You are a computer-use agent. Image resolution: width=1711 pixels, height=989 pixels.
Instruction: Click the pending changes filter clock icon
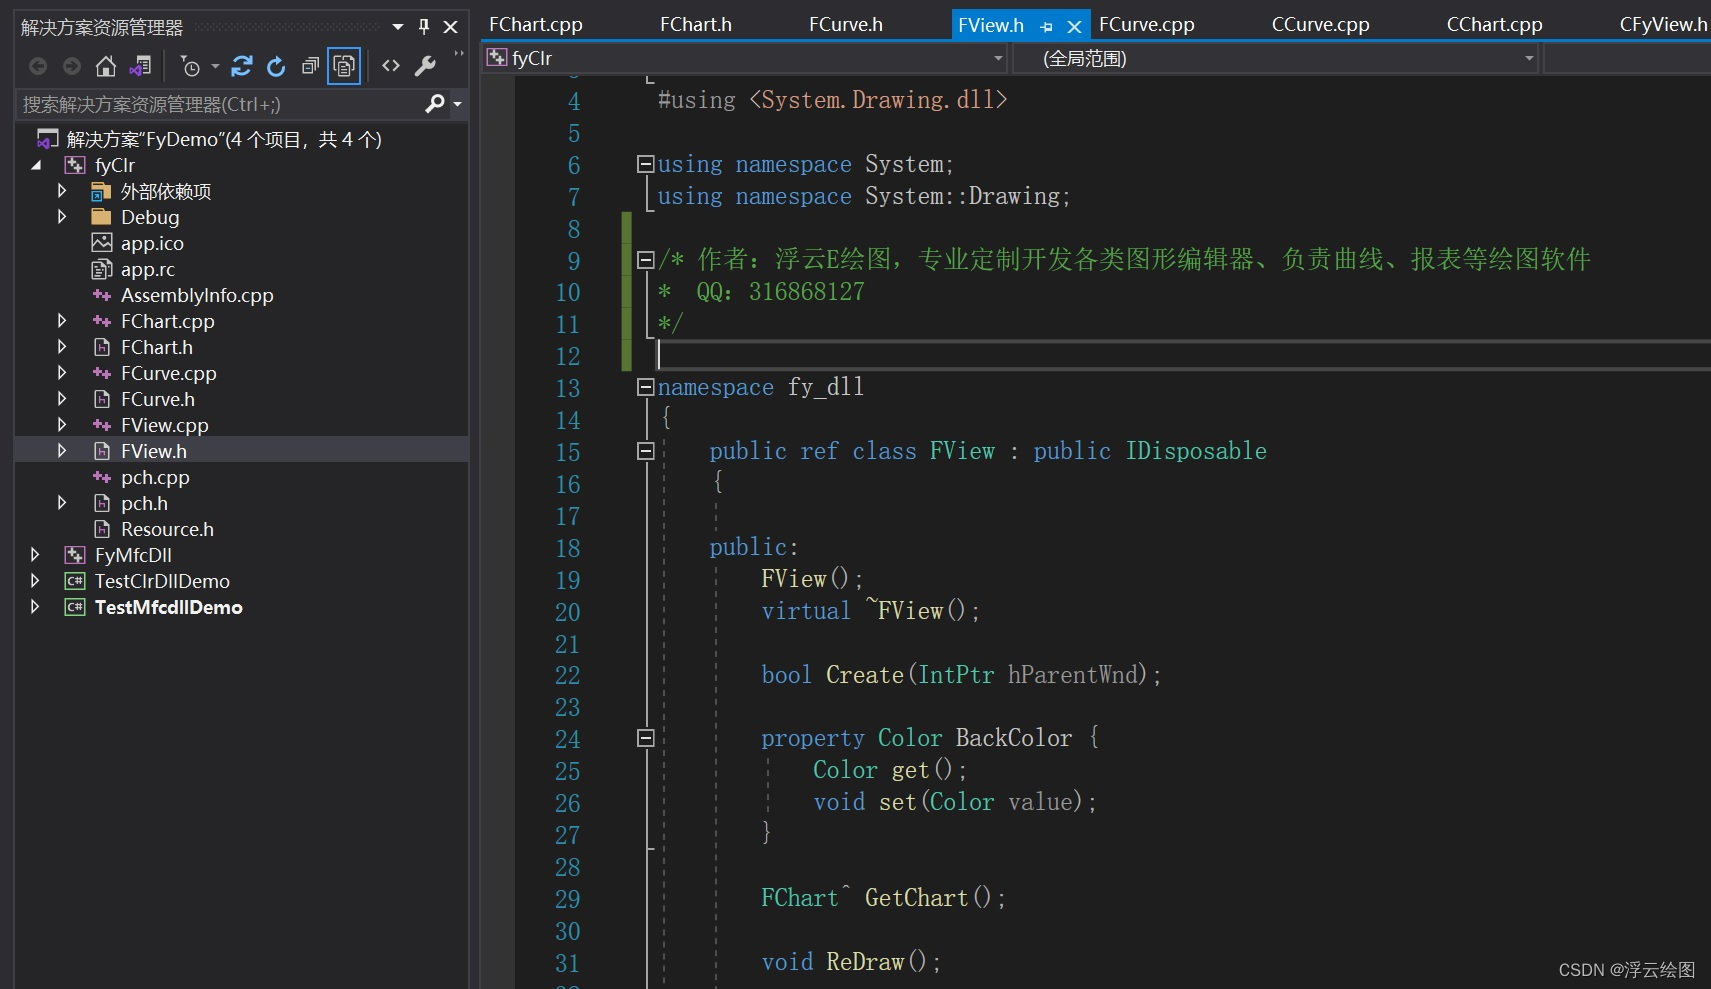pos(191,66)
